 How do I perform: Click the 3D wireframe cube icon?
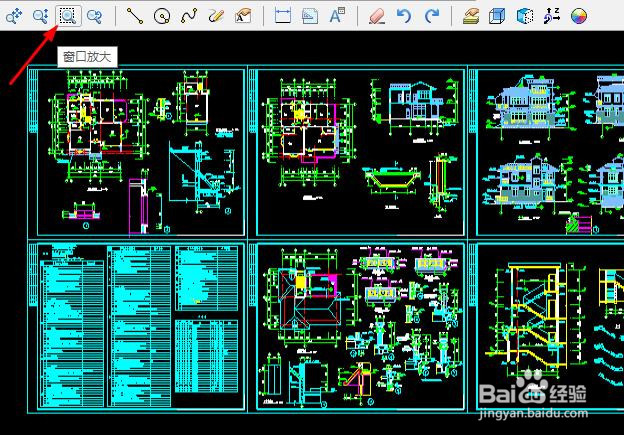[497, 16]
